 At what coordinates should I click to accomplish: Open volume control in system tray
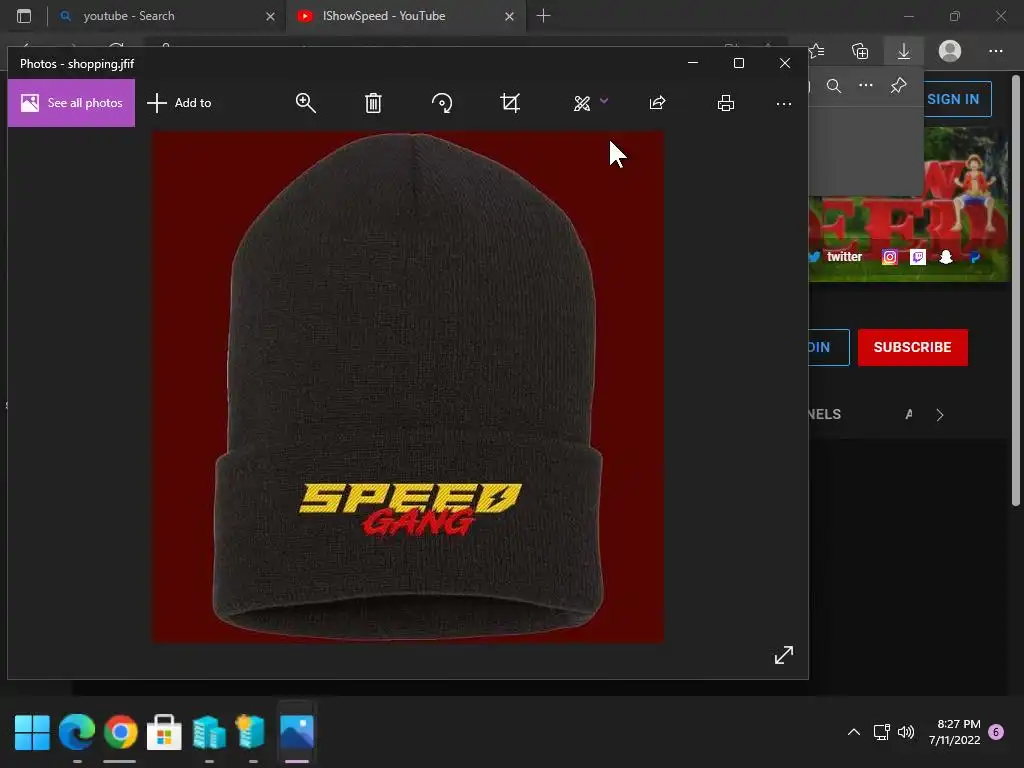click(x=906, y=732)
